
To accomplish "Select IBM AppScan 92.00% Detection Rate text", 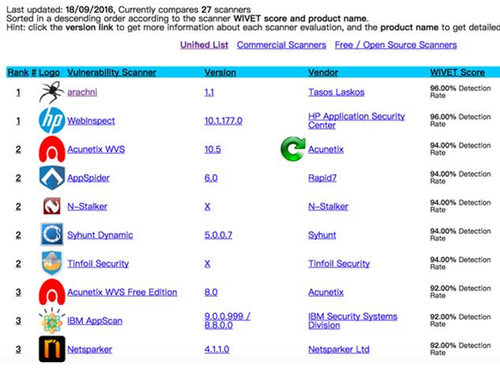I will coord(460,320).
